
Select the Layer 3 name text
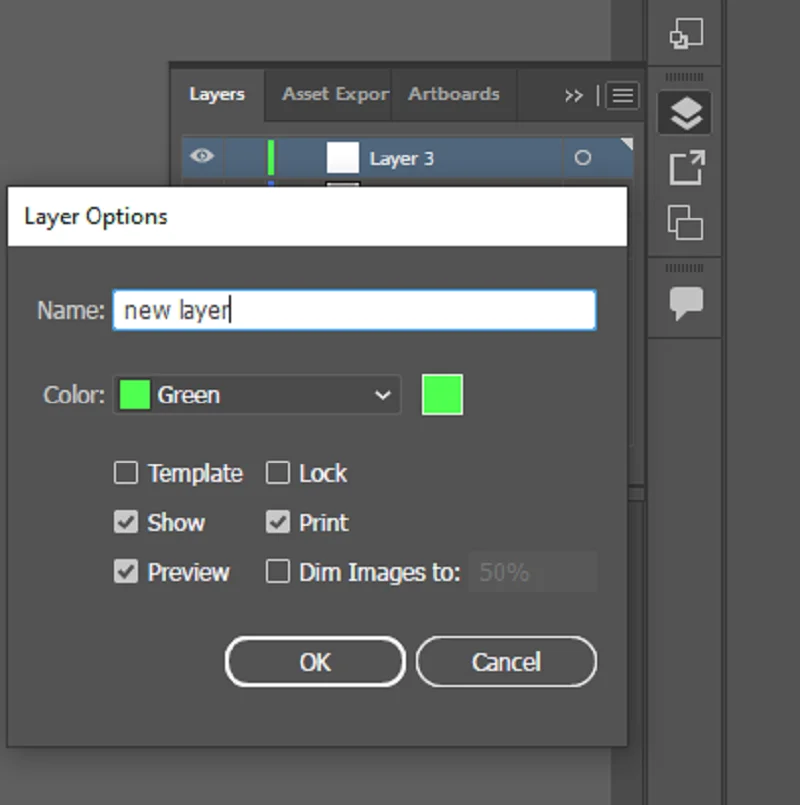click(x=402, y=159)
